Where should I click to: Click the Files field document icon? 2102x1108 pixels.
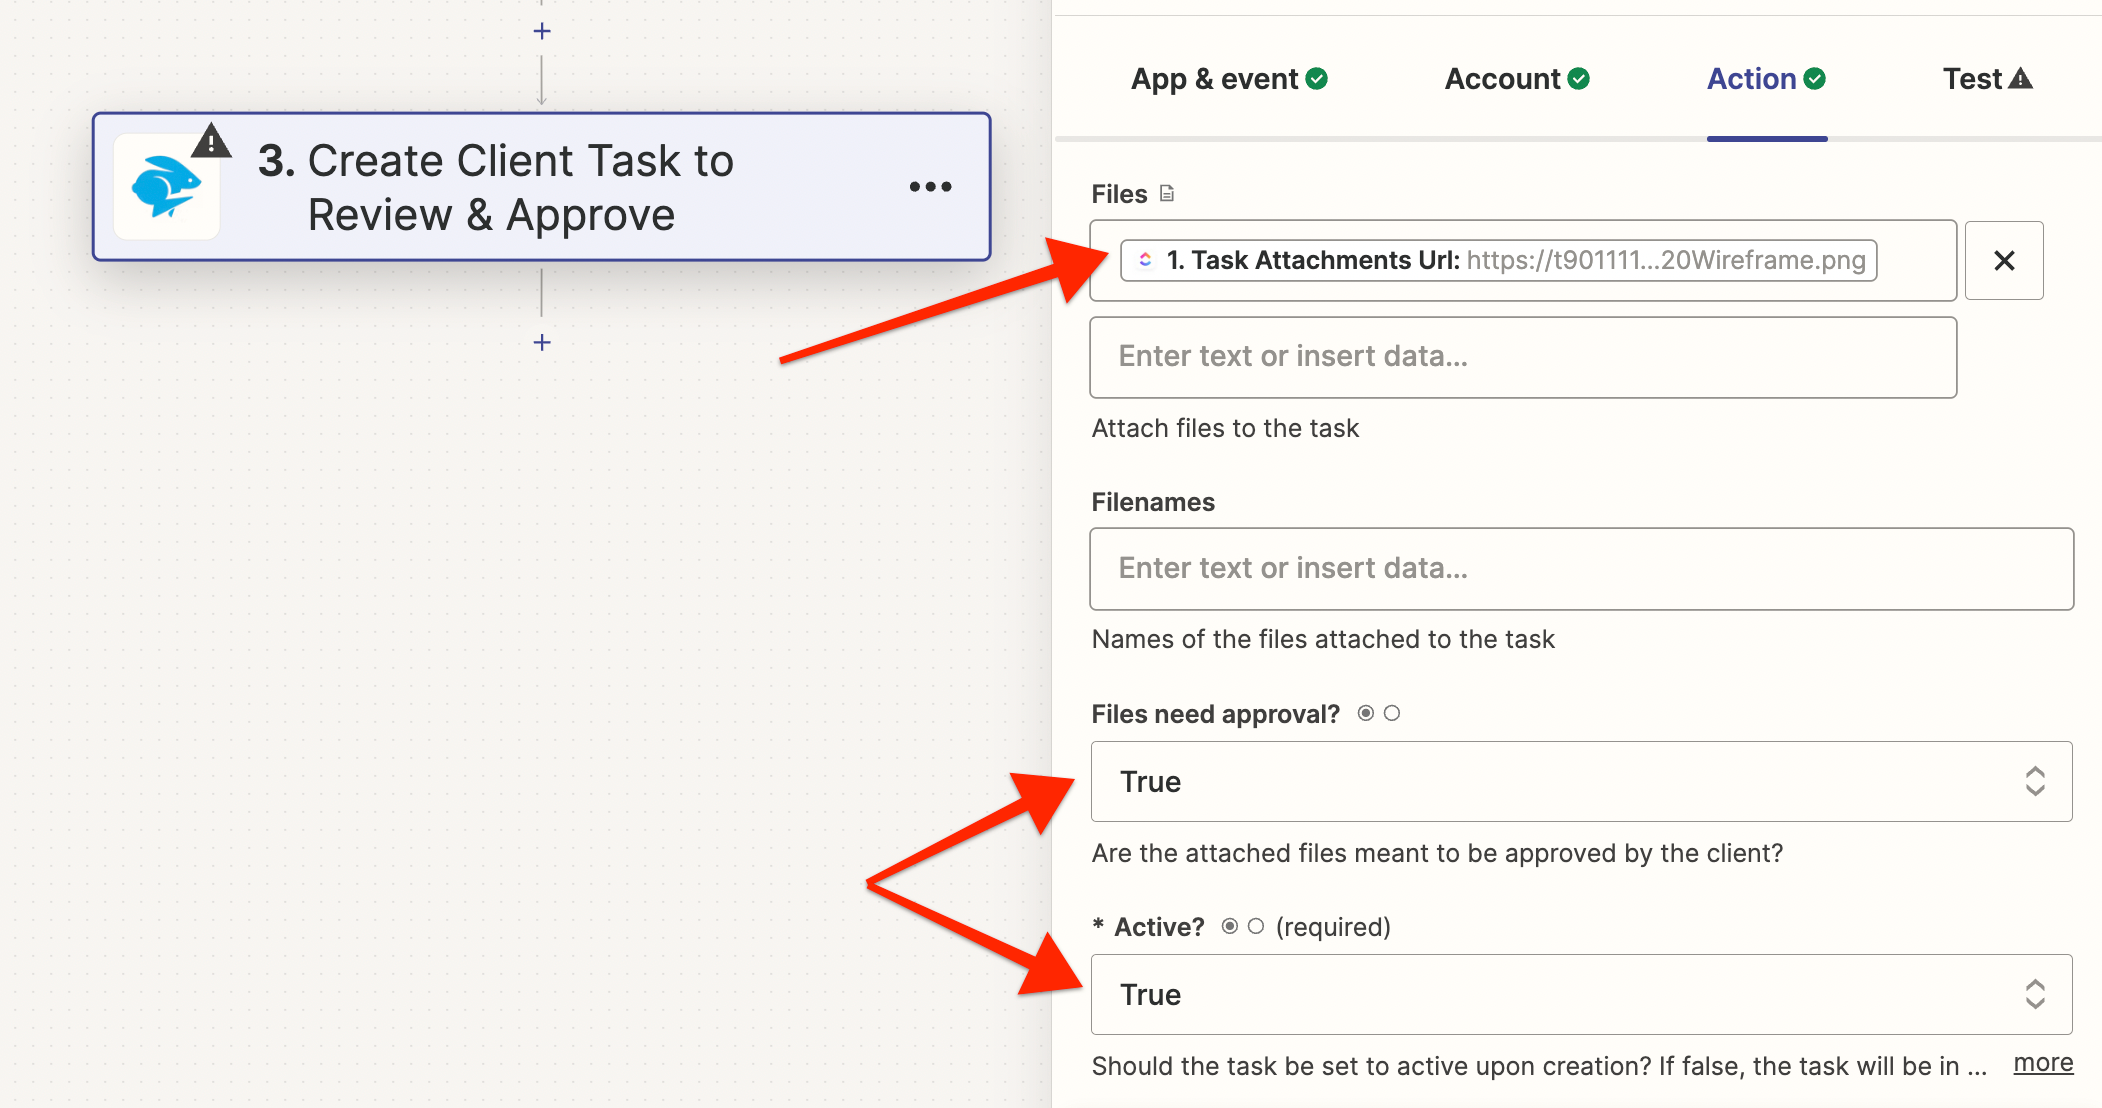click(1167, 194)
